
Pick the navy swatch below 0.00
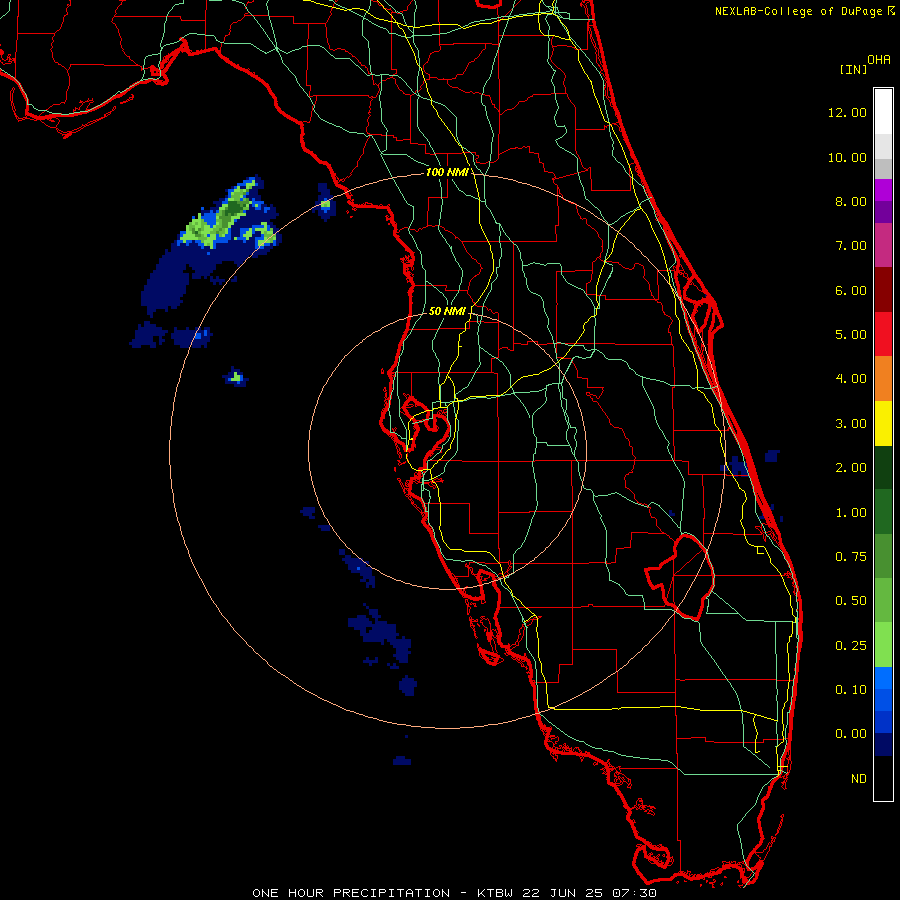click(x=883, y=744)
